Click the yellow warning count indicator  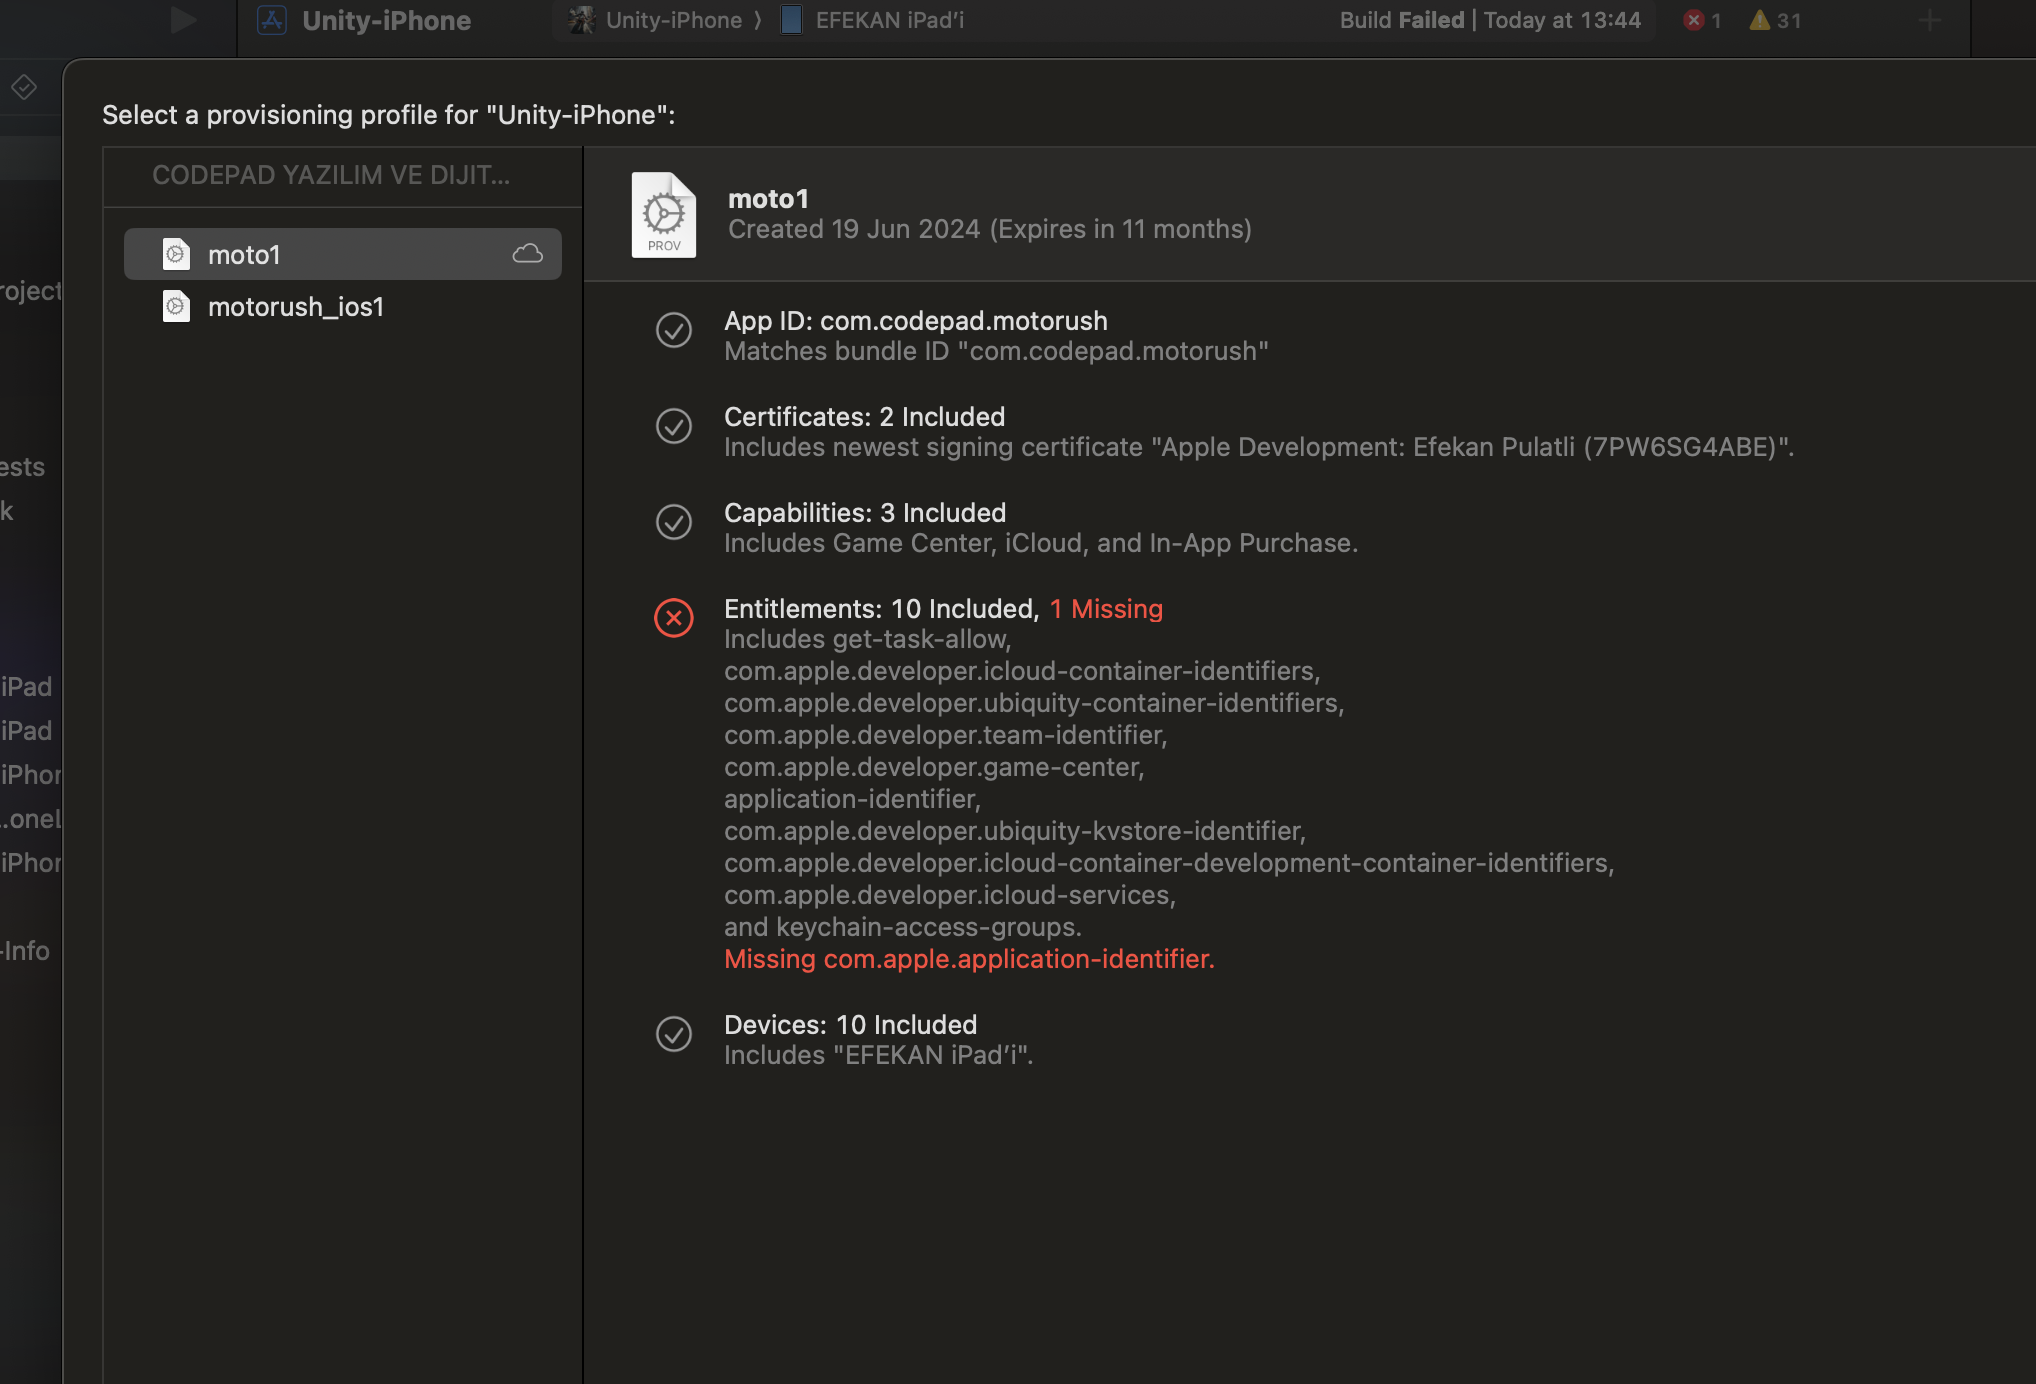(1775, 20)
